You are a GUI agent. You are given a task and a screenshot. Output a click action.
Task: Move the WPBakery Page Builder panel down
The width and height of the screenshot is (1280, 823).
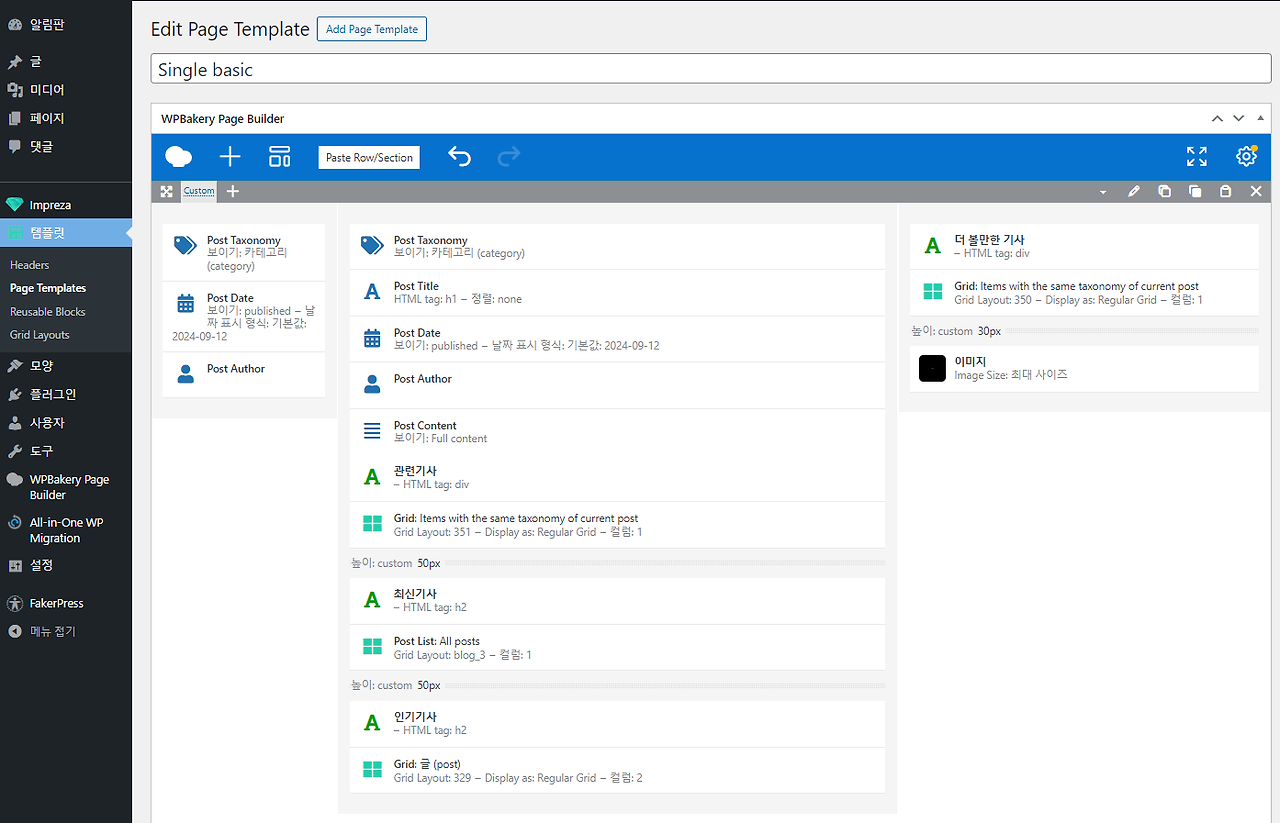coord(1239,118)
